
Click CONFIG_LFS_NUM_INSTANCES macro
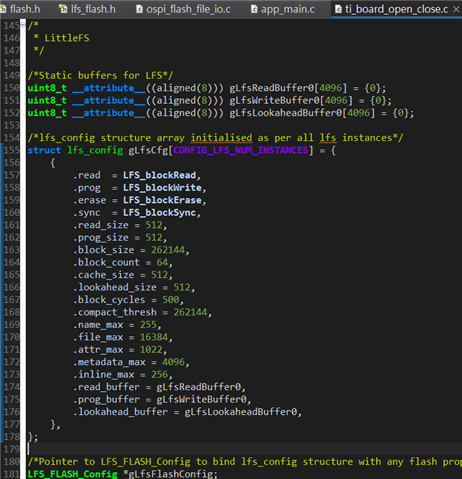240,150
